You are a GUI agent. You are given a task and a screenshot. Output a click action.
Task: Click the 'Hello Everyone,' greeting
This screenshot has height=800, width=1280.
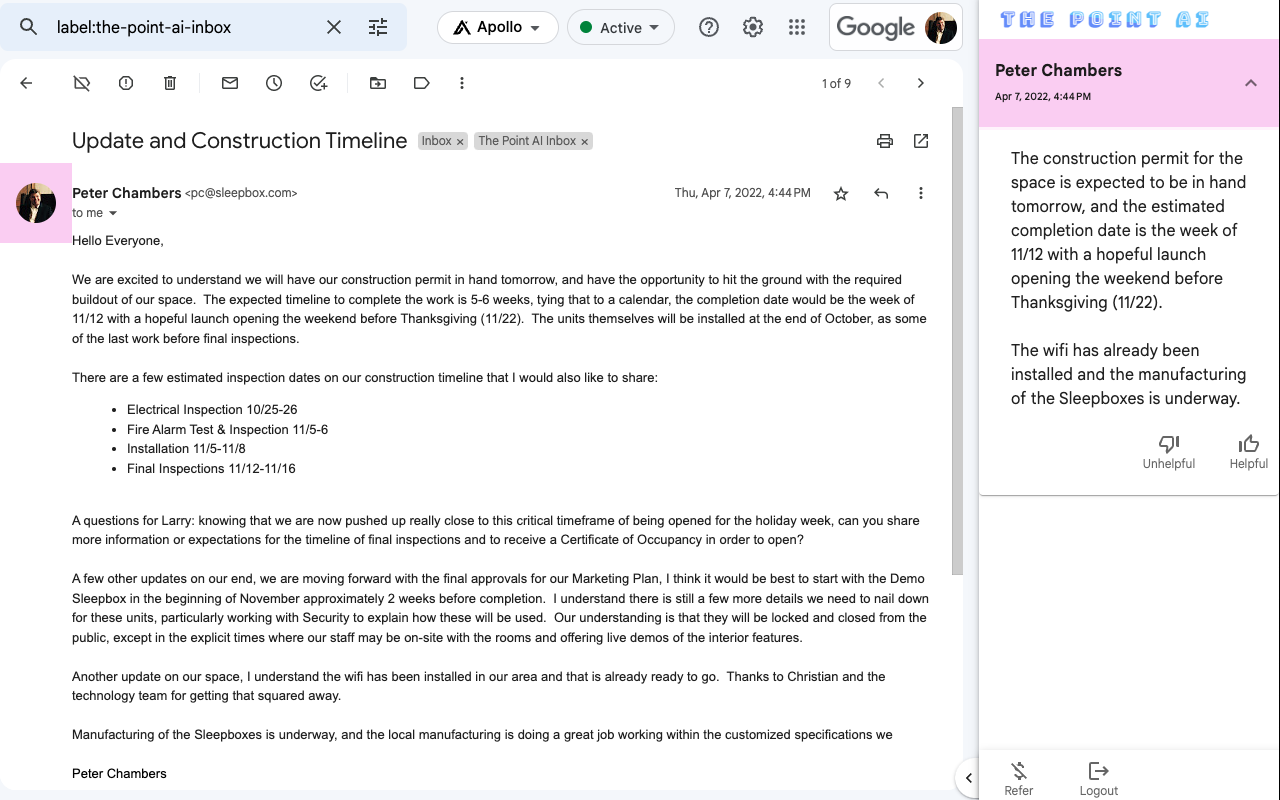[118, 241]
